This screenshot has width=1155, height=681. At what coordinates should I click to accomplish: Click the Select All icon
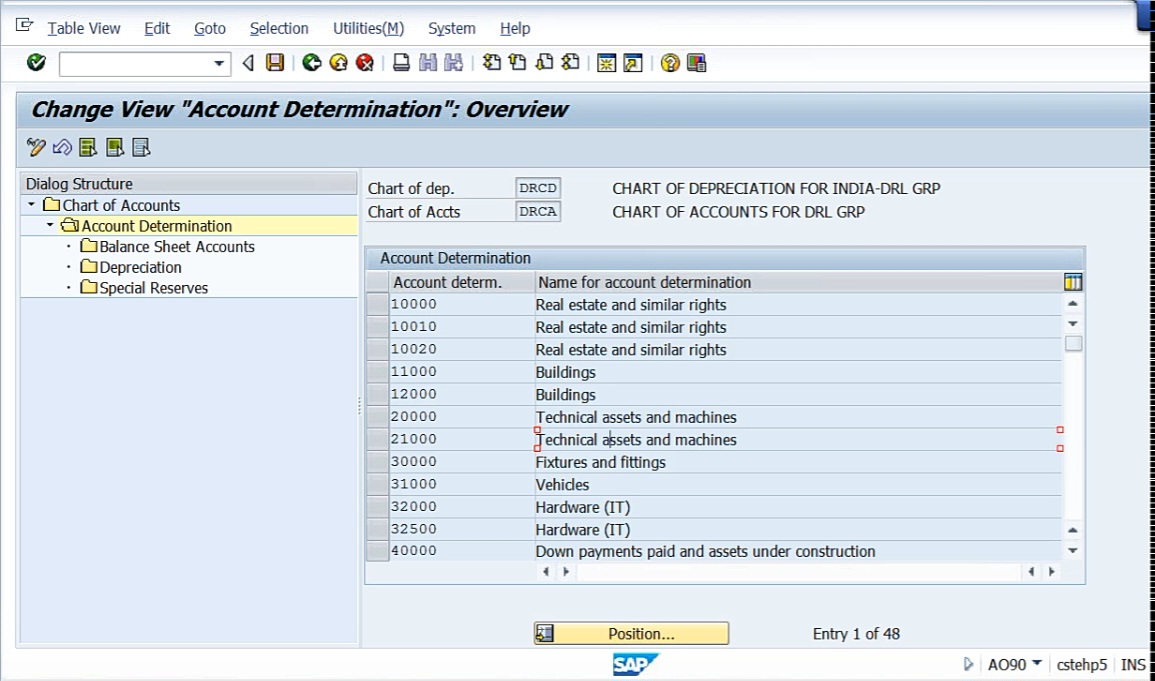pos(88,147)
